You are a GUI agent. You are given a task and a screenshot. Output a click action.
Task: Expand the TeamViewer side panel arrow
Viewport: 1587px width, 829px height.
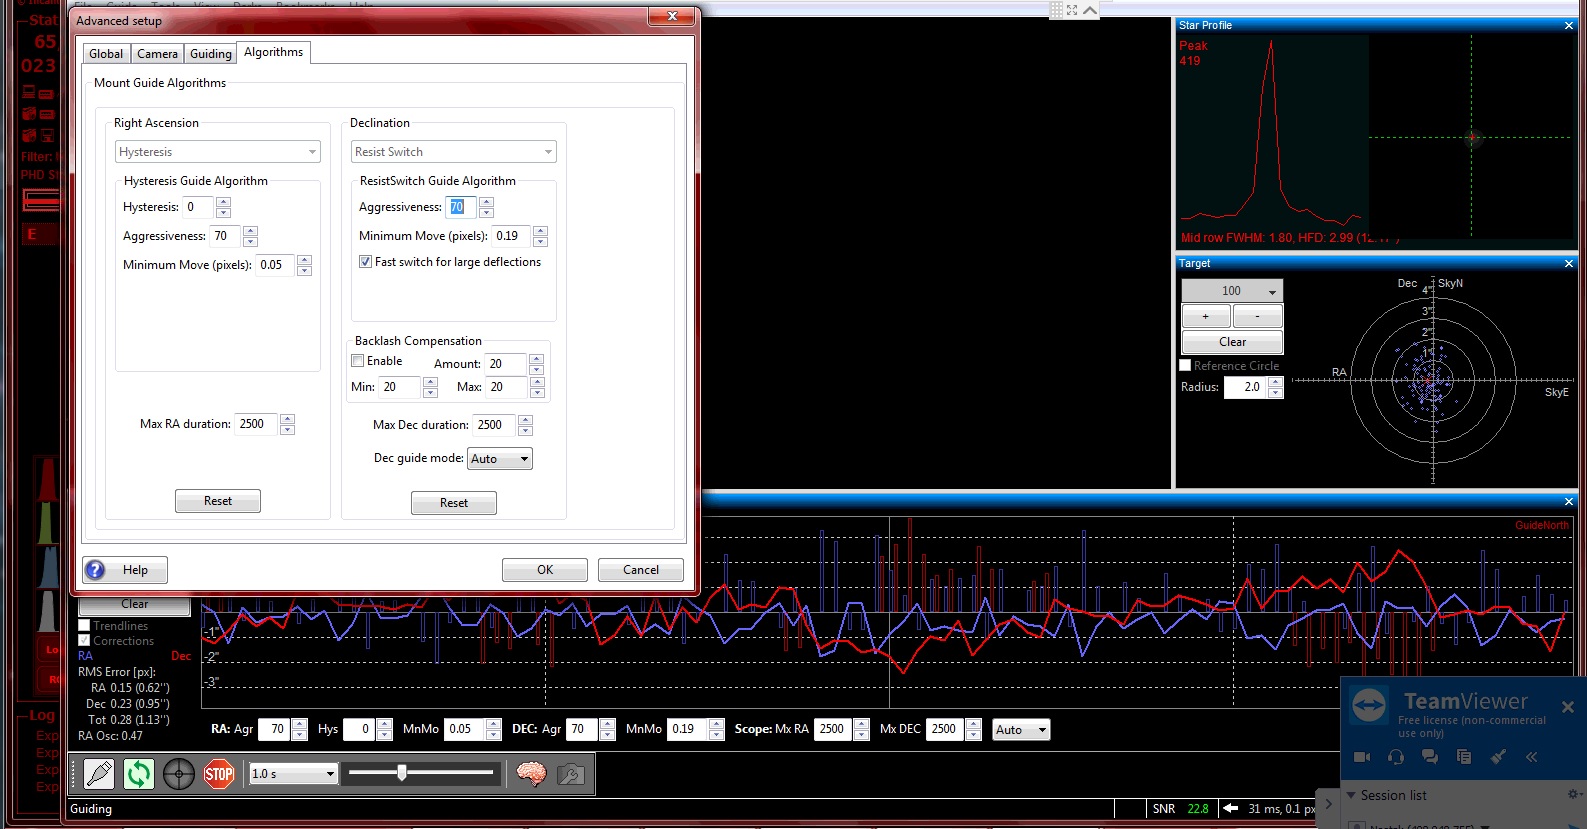1328,803
